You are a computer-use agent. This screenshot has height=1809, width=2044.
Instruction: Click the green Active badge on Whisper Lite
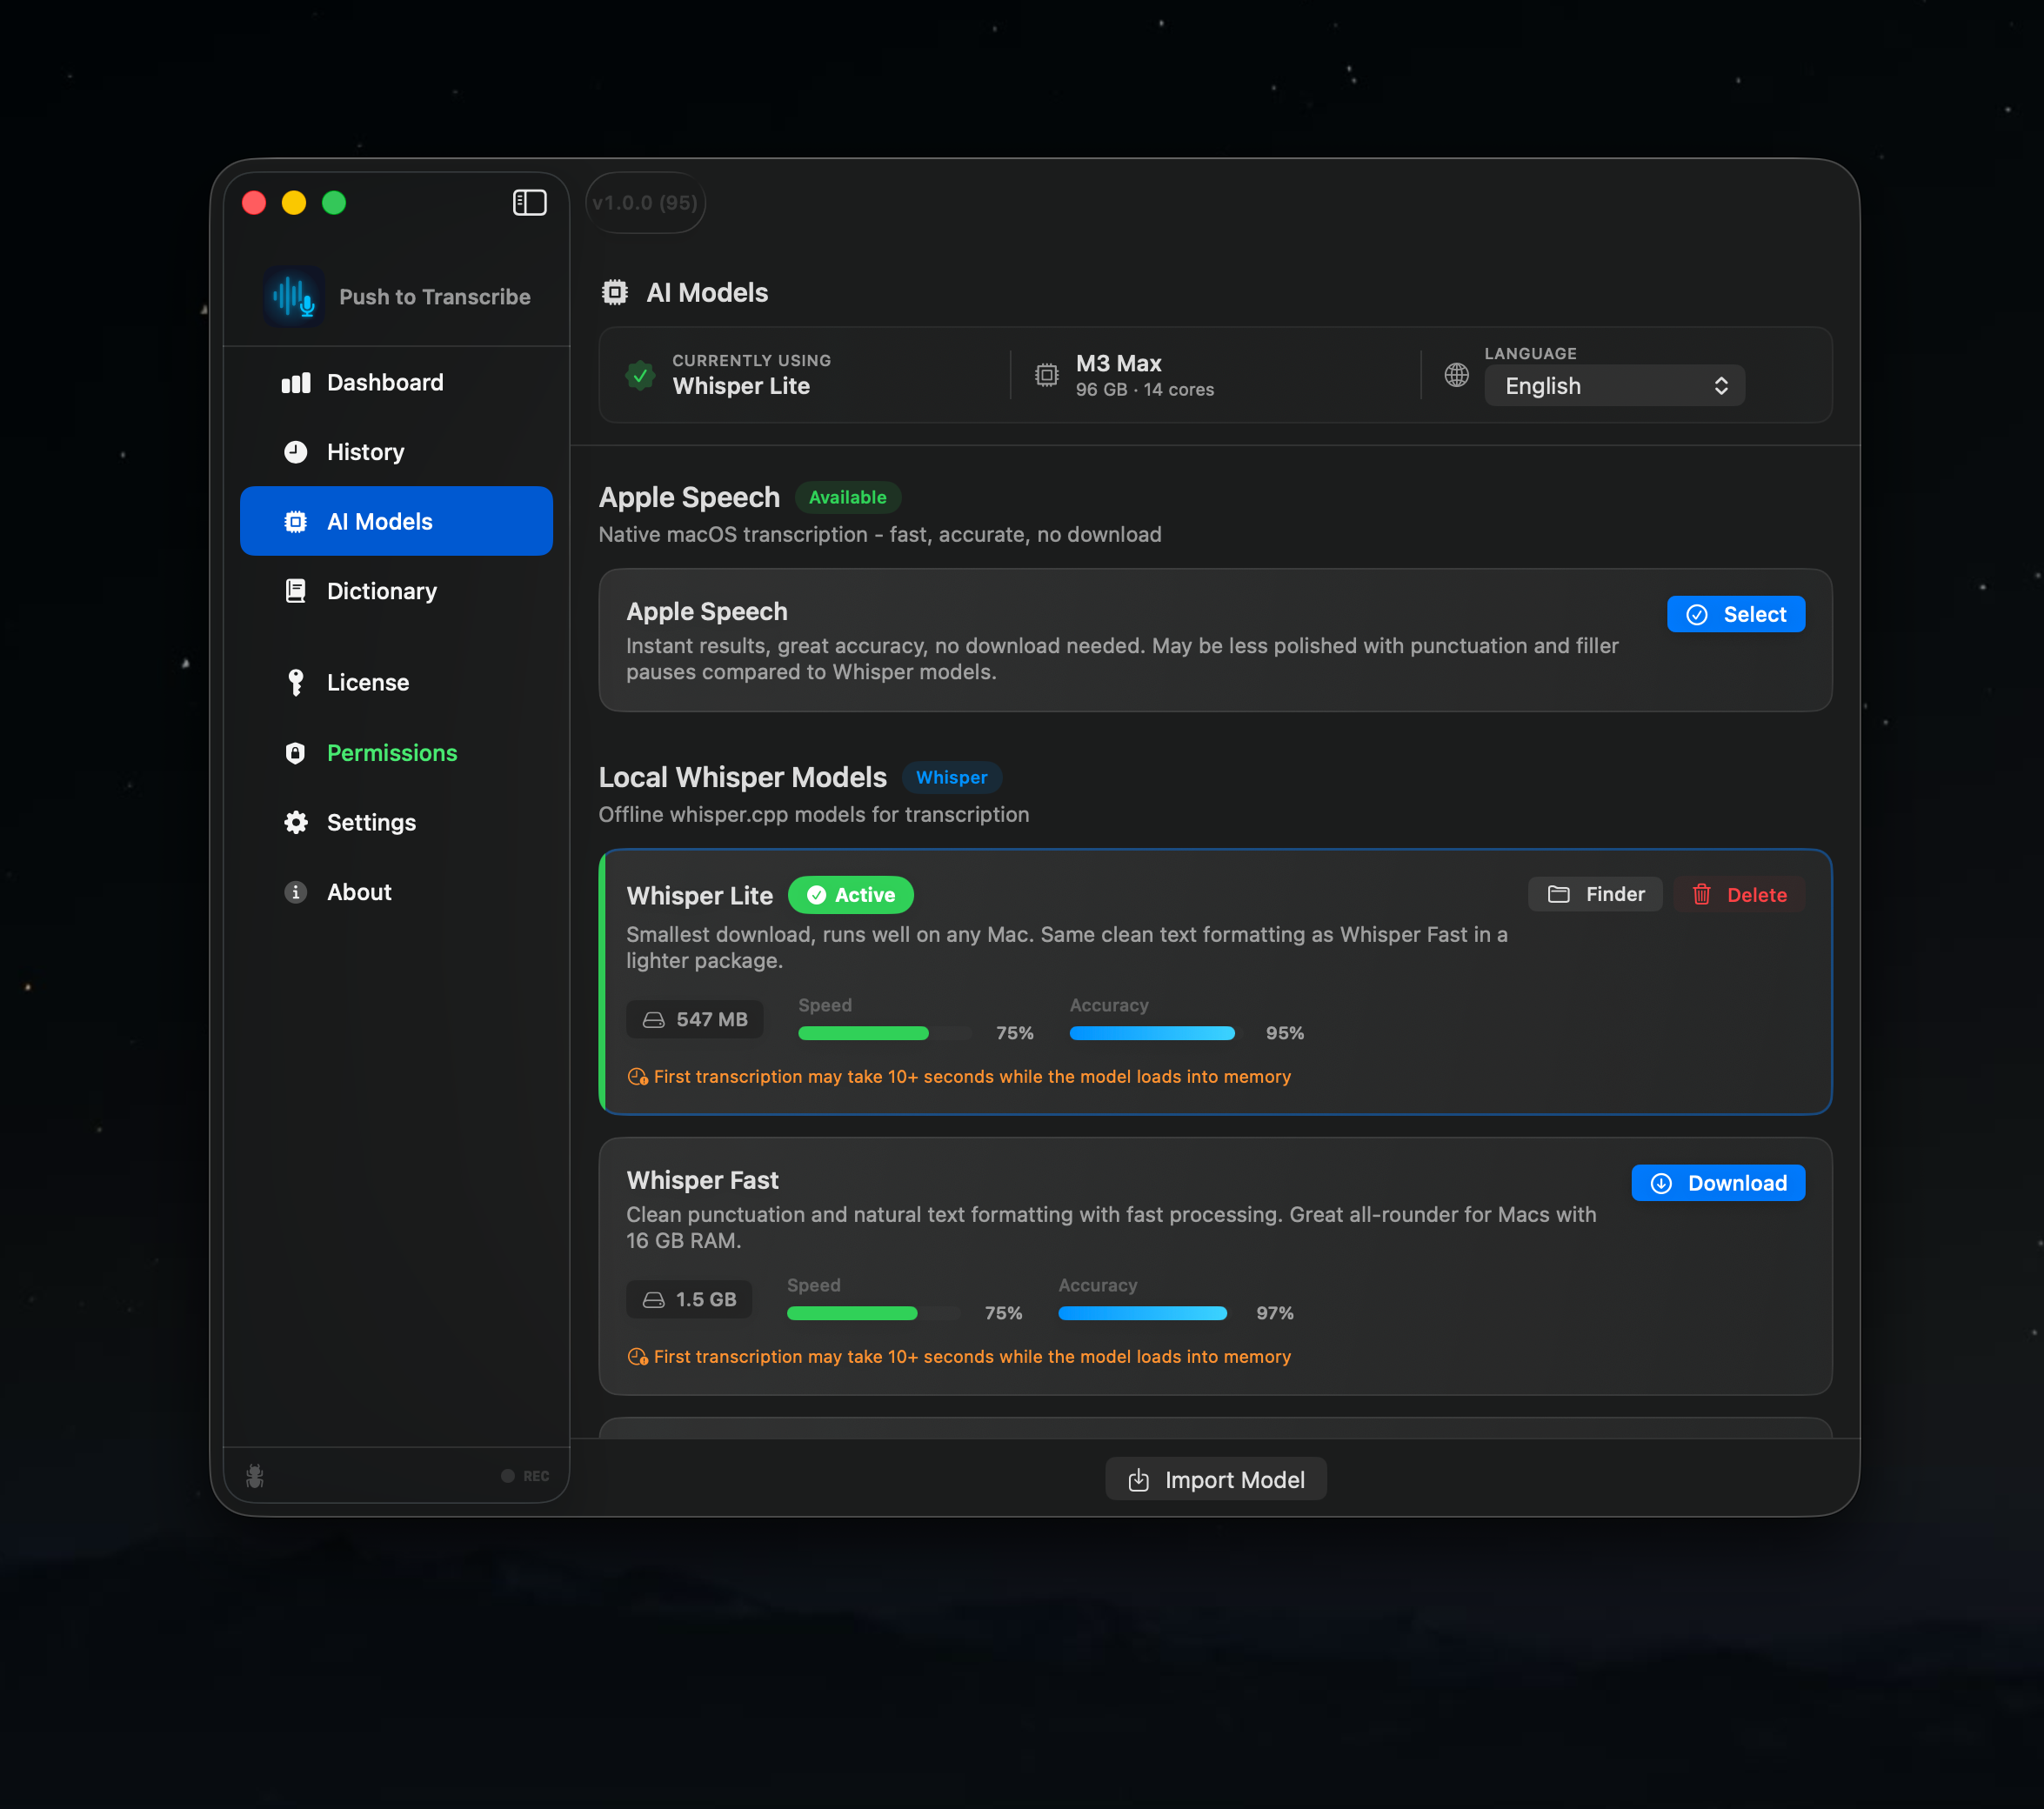pyautogui.click(x=850, y=895)
